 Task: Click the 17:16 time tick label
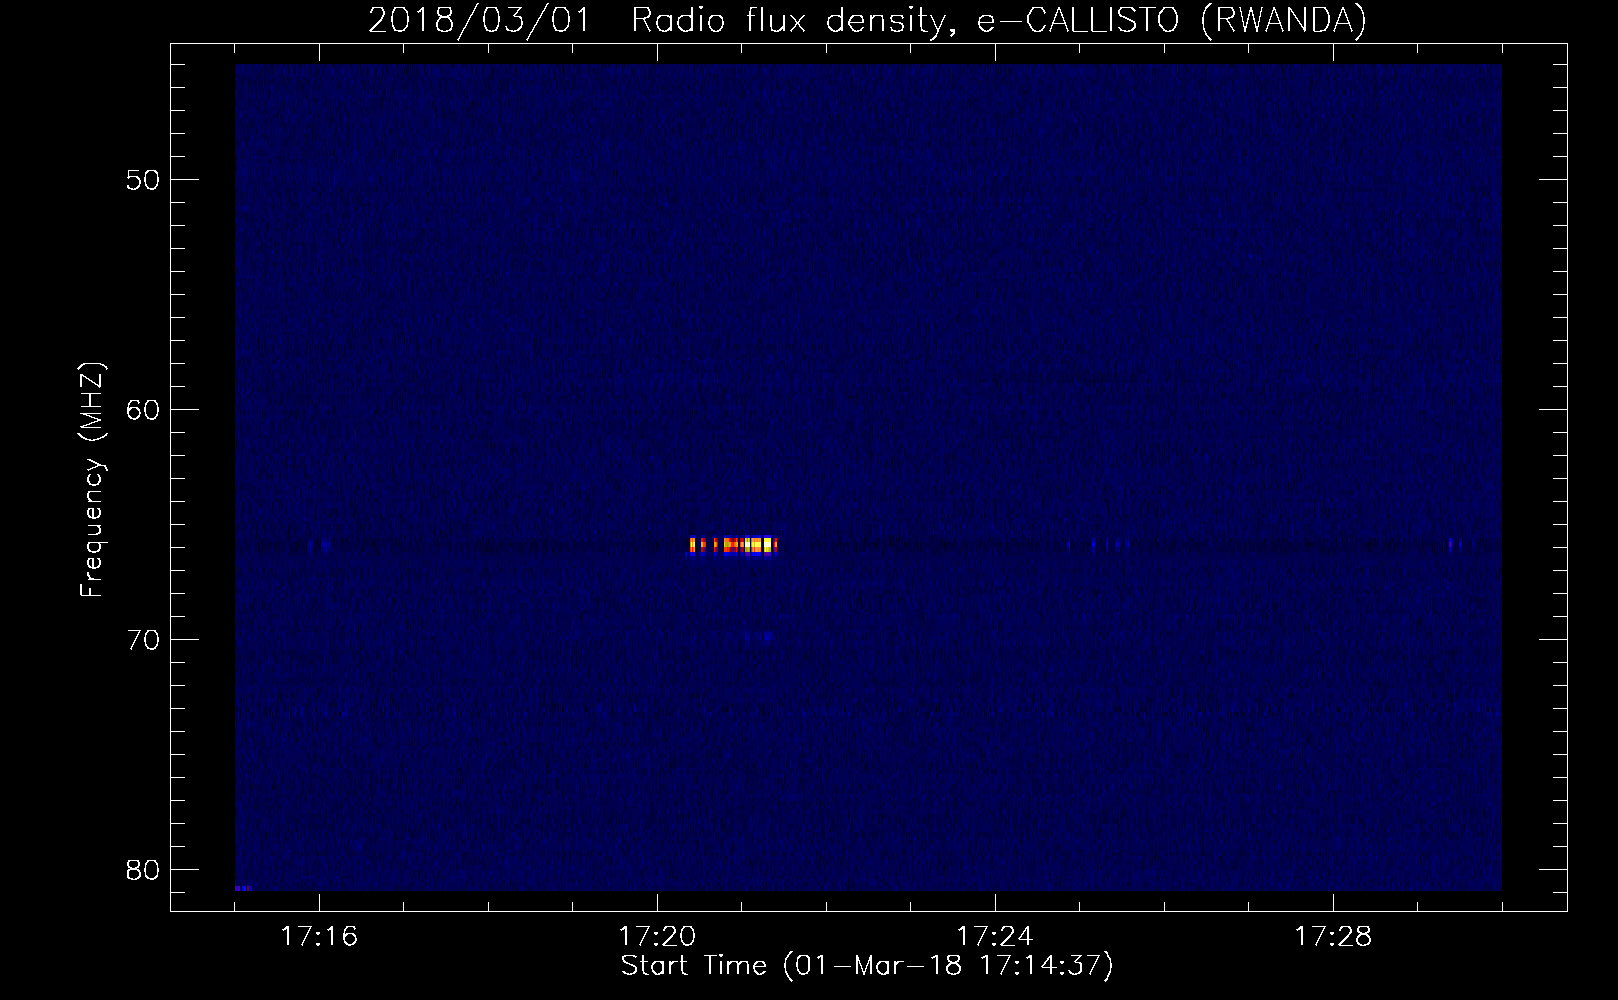point(319,937)
